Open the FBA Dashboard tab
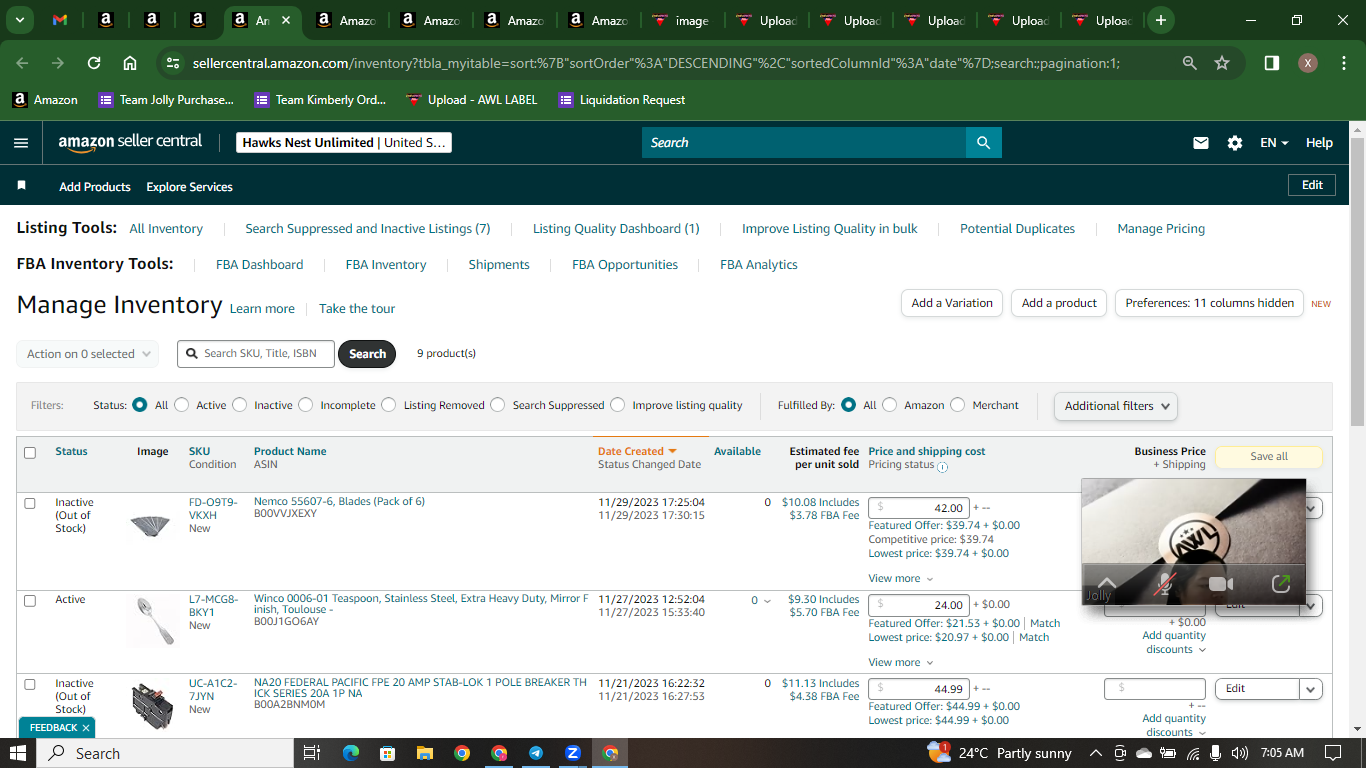1366x768 pixels. click(259, 265)
